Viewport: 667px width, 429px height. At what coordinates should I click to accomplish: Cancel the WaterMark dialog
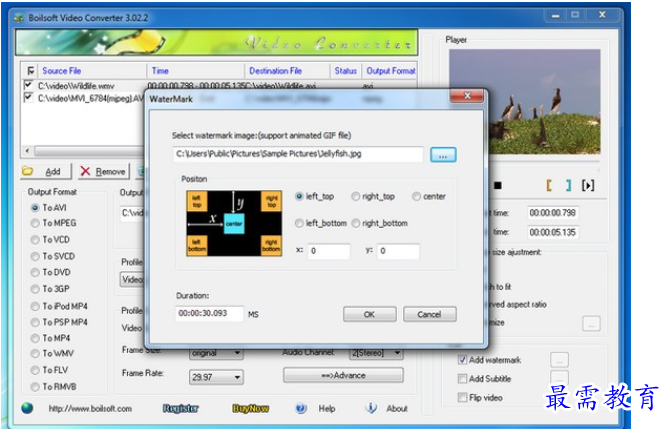click(430, 315)
